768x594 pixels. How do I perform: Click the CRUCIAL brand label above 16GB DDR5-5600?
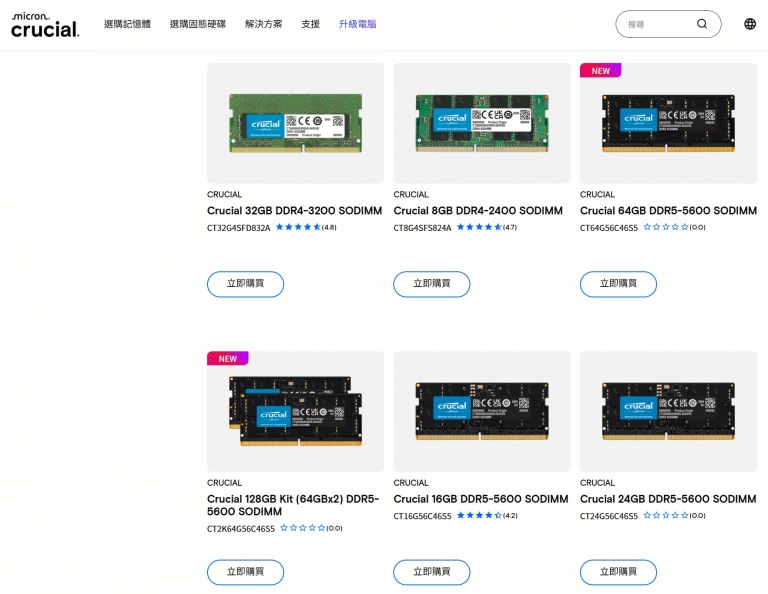click(411, 483)
